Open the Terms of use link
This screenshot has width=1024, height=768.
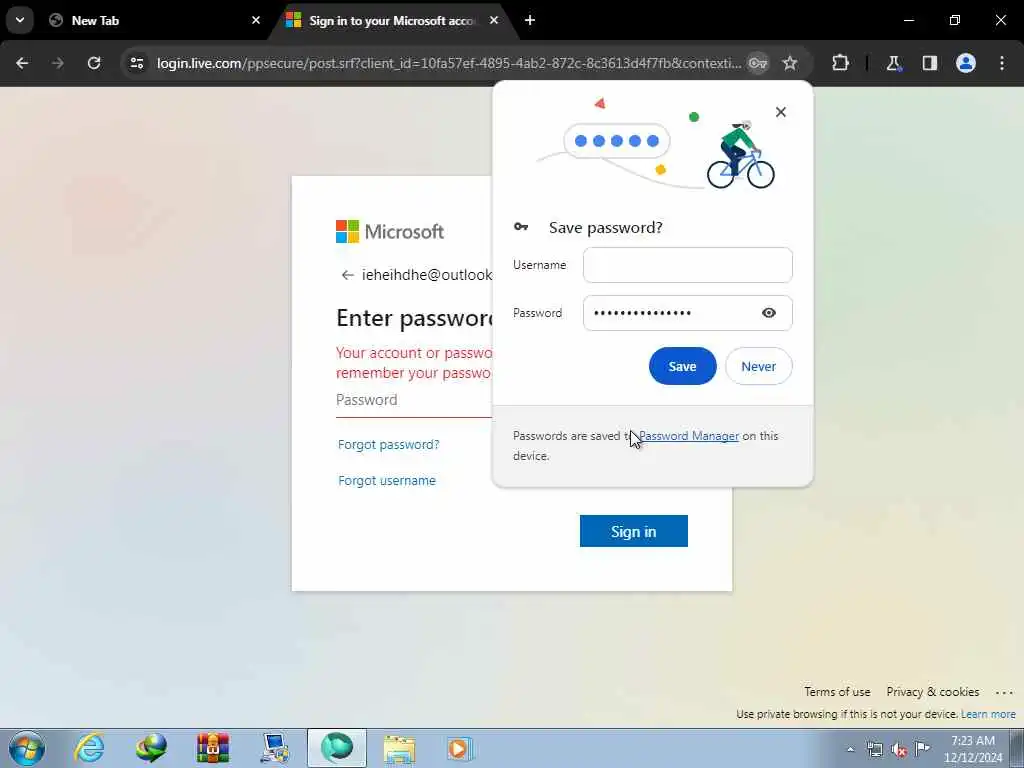tap(837, 692)
